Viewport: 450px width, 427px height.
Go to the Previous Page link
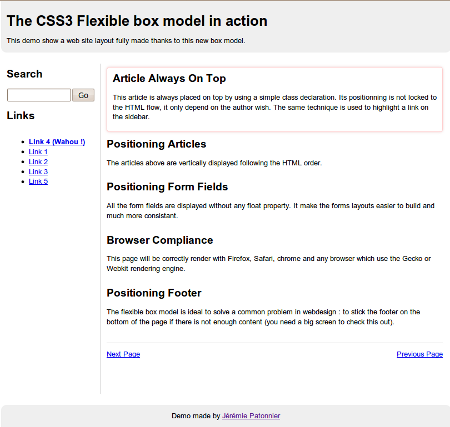pyautogui.click(x=420, y=354)
